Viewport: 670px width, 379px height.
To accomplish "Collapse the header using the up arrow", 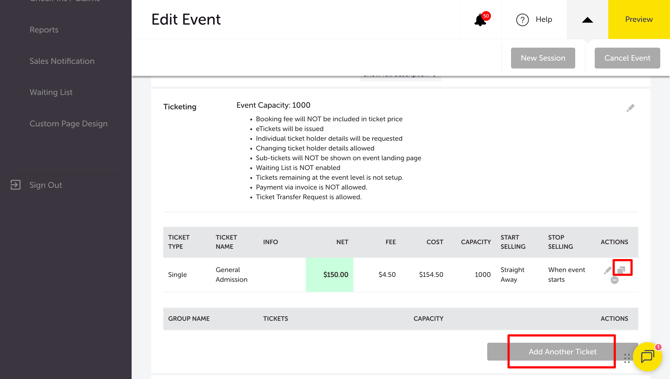I will 588,20.
